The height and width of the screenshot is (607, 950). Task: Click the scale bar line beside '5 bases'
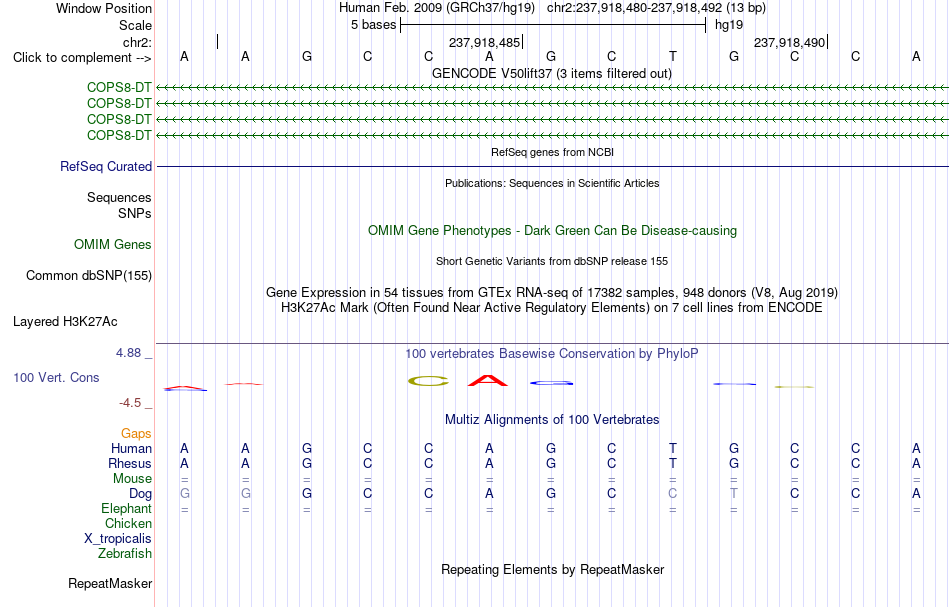point(553,25)
